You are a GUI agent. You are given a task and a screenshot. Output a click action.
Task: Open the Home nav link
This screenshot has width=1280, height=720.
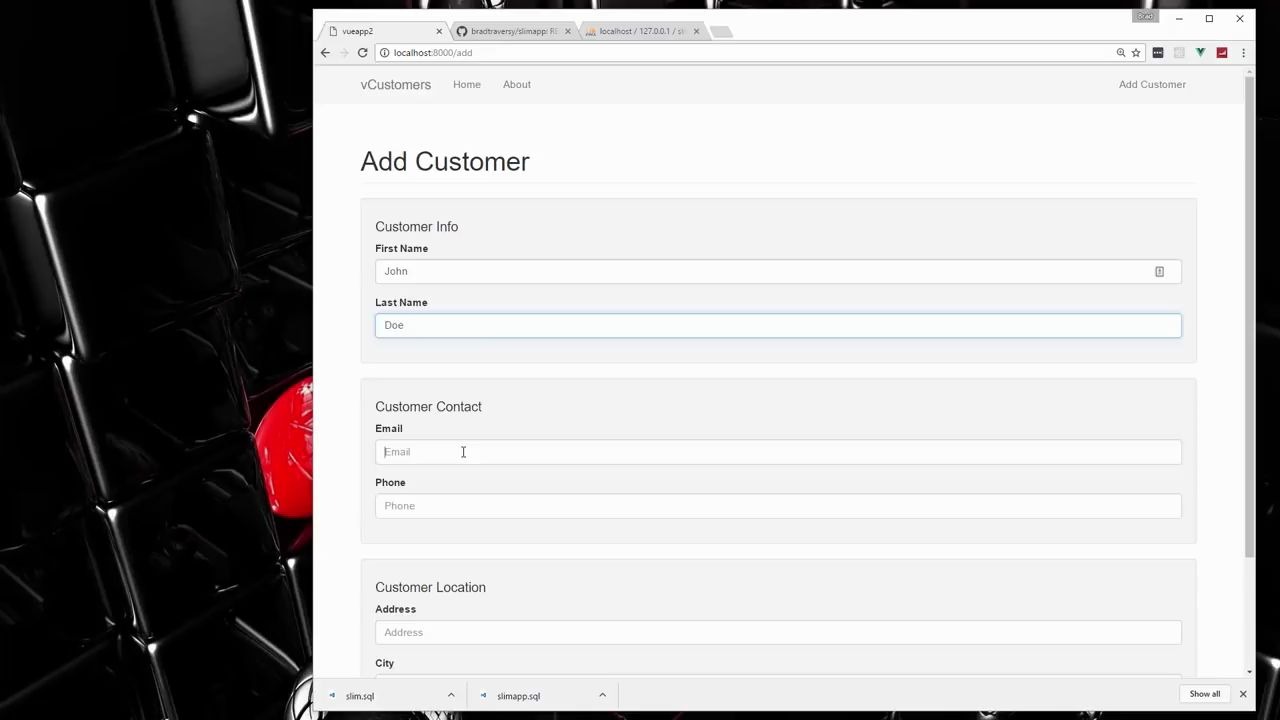[467, 85]
